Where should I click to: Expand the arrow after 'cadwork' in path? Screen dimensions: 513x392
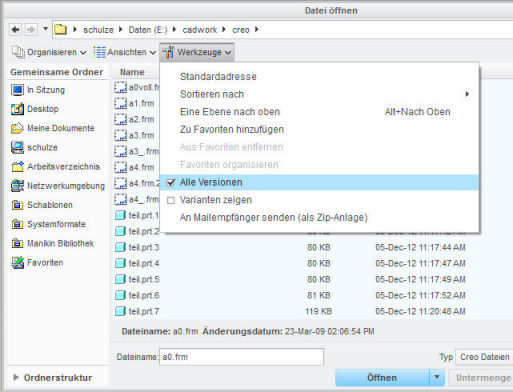(x=224, y=29)
